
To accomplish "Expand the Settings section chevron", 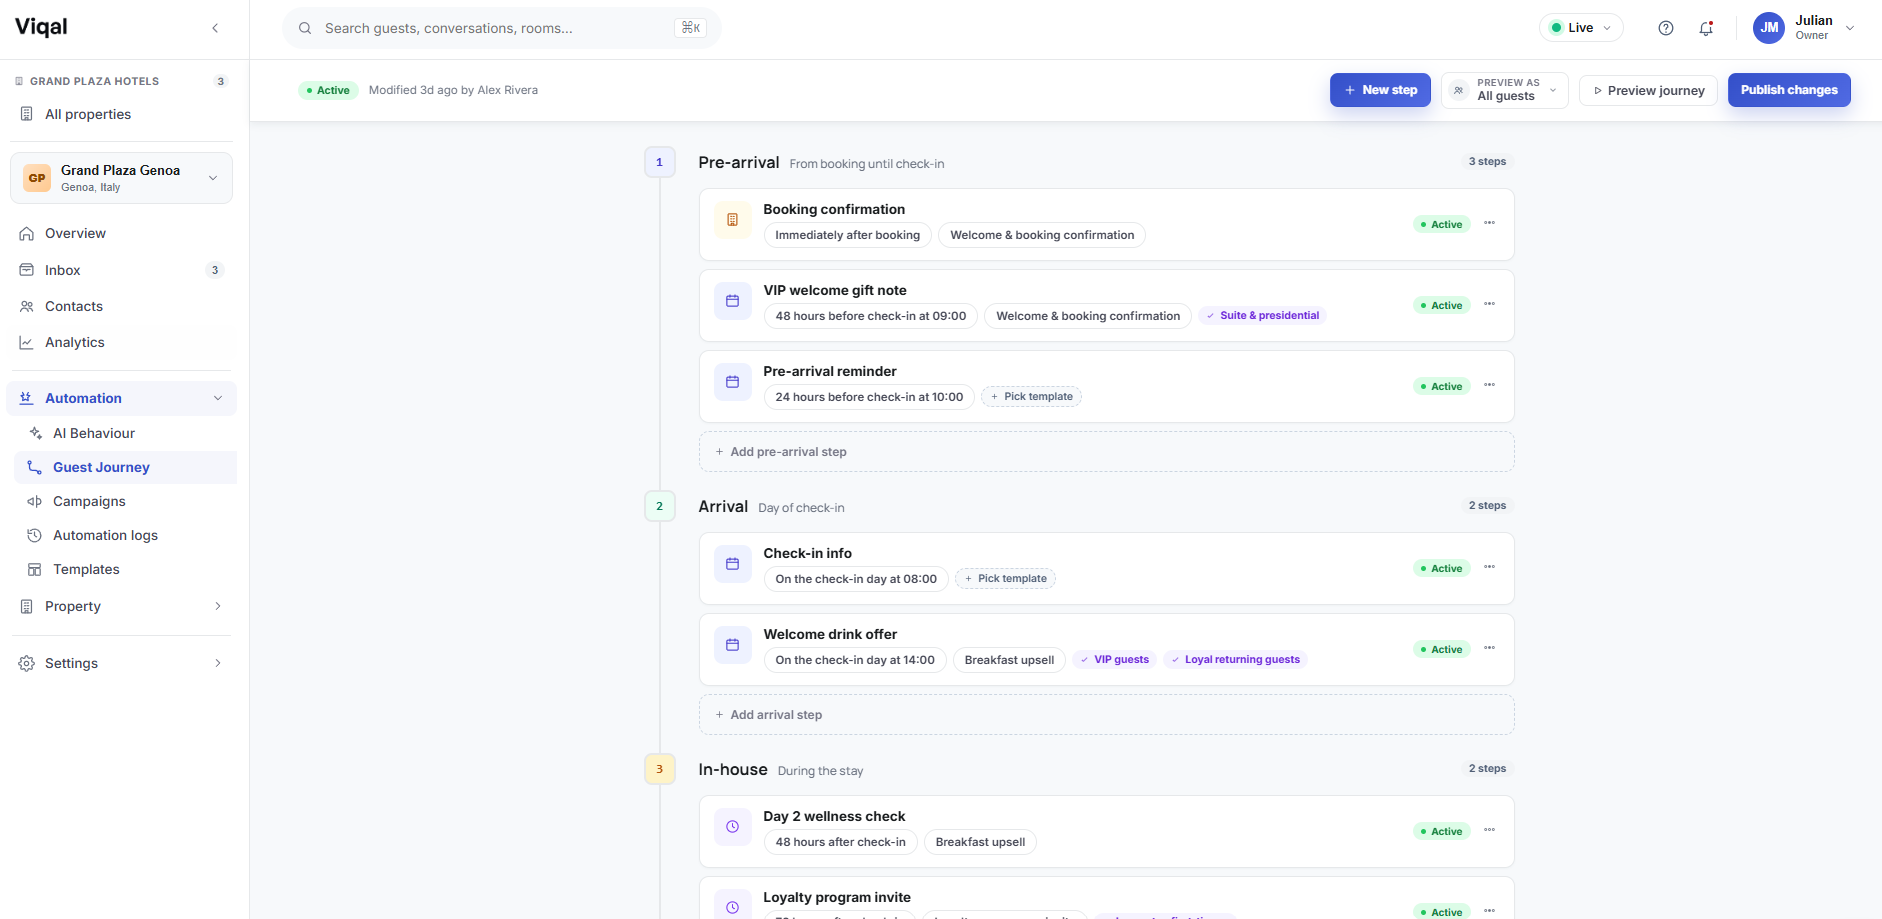I will tap(218, 663).
